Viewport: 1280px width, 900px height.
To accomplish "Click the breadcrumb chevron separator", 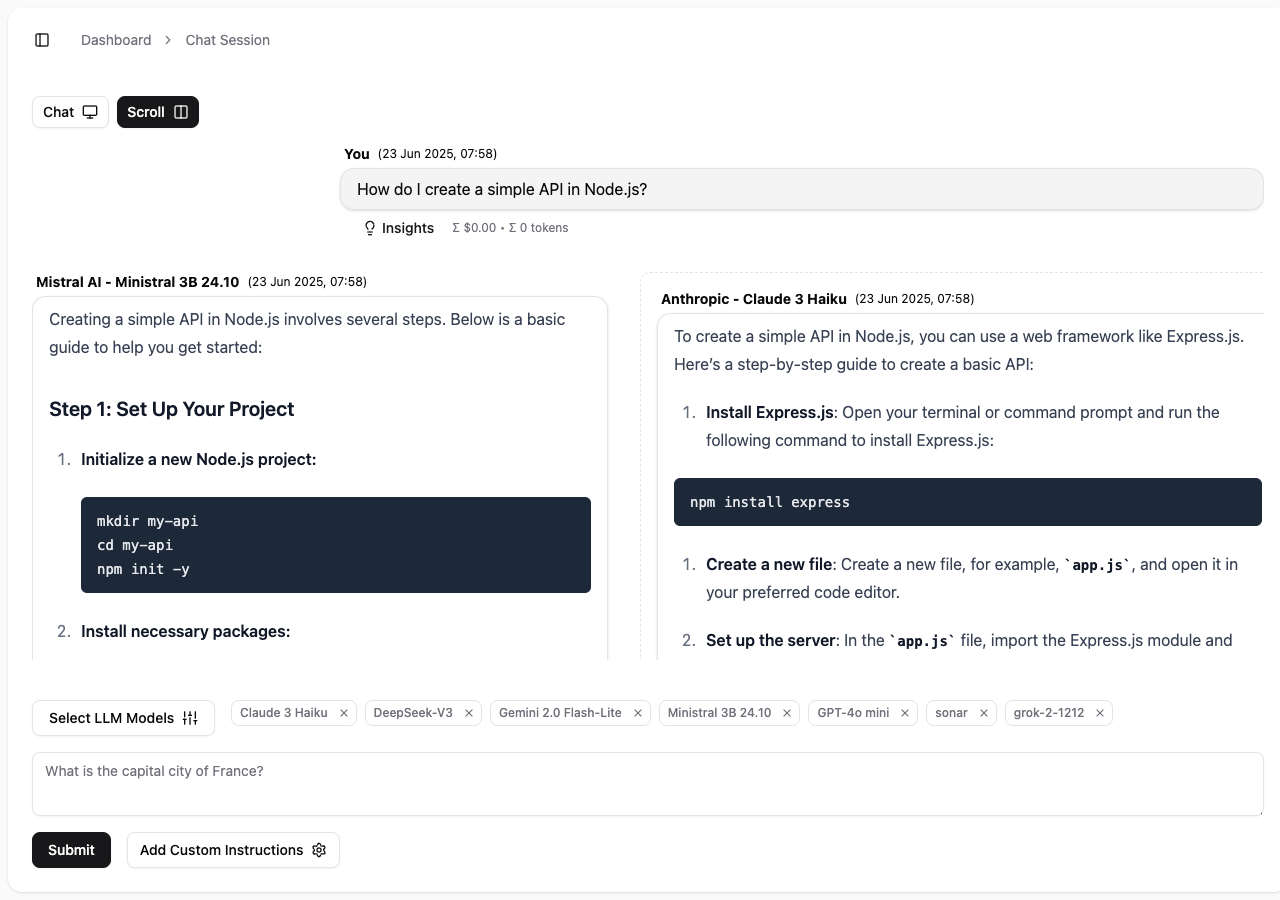I will coord(169,40).
